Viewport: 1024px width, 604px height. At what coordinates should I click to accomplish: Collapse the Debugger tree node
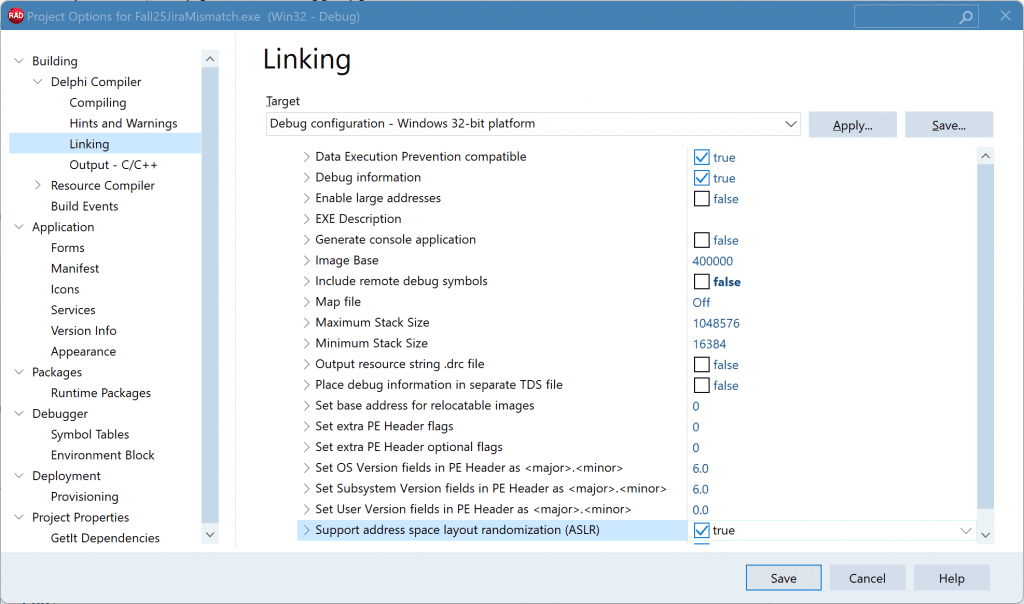19,413
